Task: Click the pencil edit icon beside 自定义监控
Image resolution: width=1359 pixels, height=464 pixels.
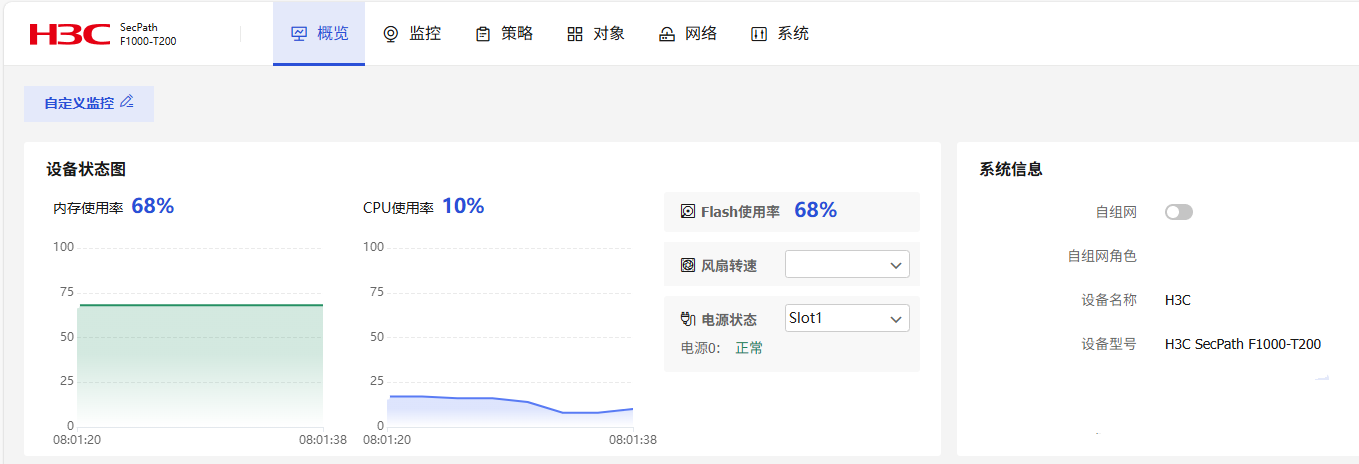Action: coord(127,102)
